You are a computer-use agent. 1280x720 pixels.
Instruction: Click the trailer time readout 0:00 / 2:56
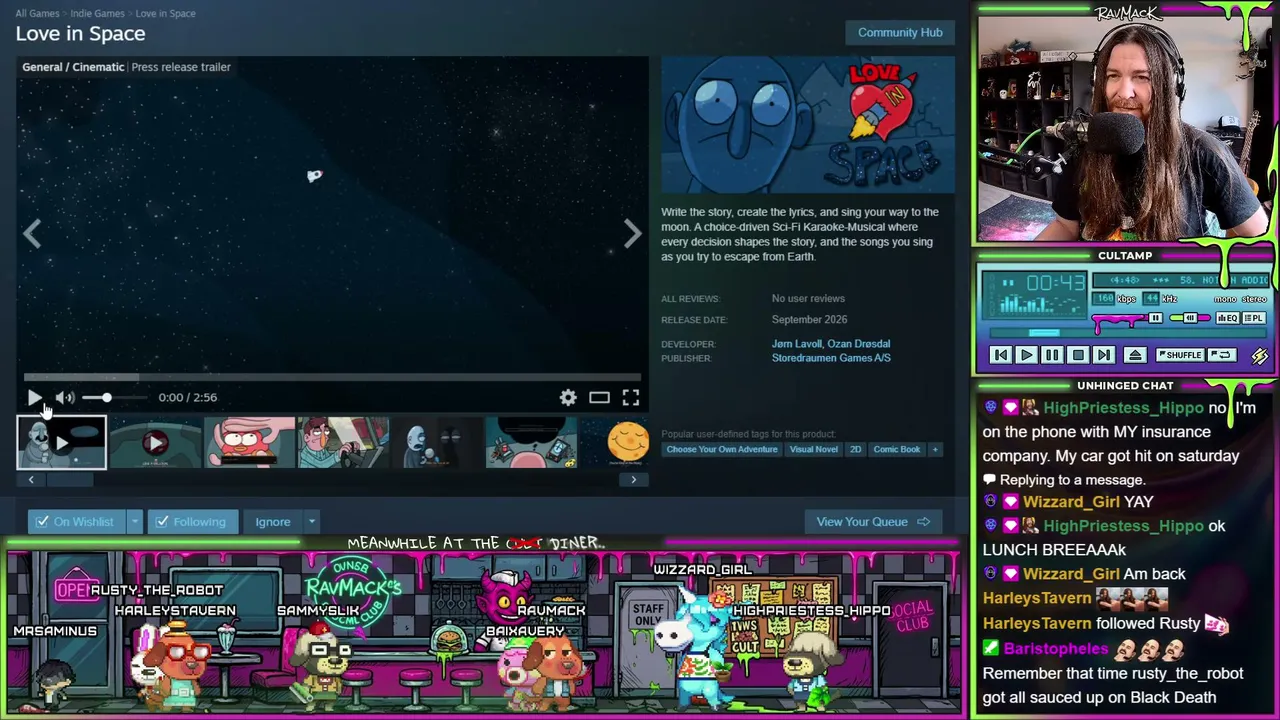tap(187, 397)
